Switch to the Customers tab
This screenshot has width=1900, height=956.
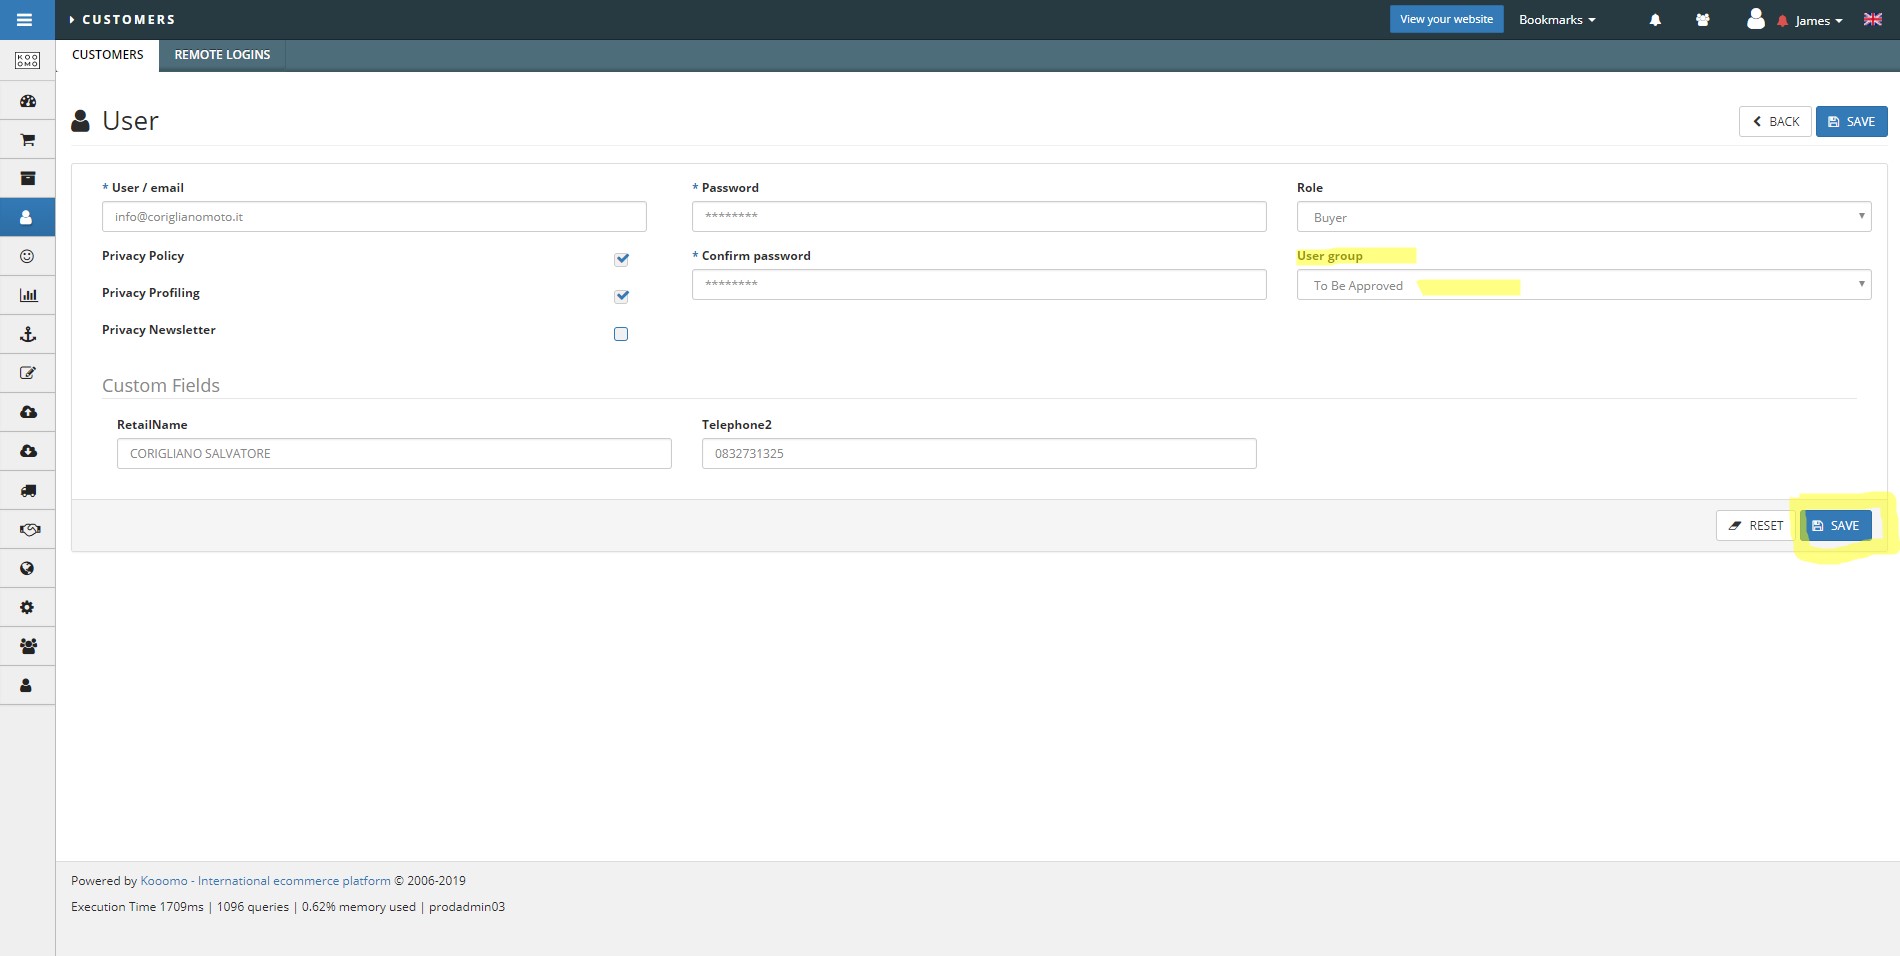pyautogui.click(x=108, y=55)
